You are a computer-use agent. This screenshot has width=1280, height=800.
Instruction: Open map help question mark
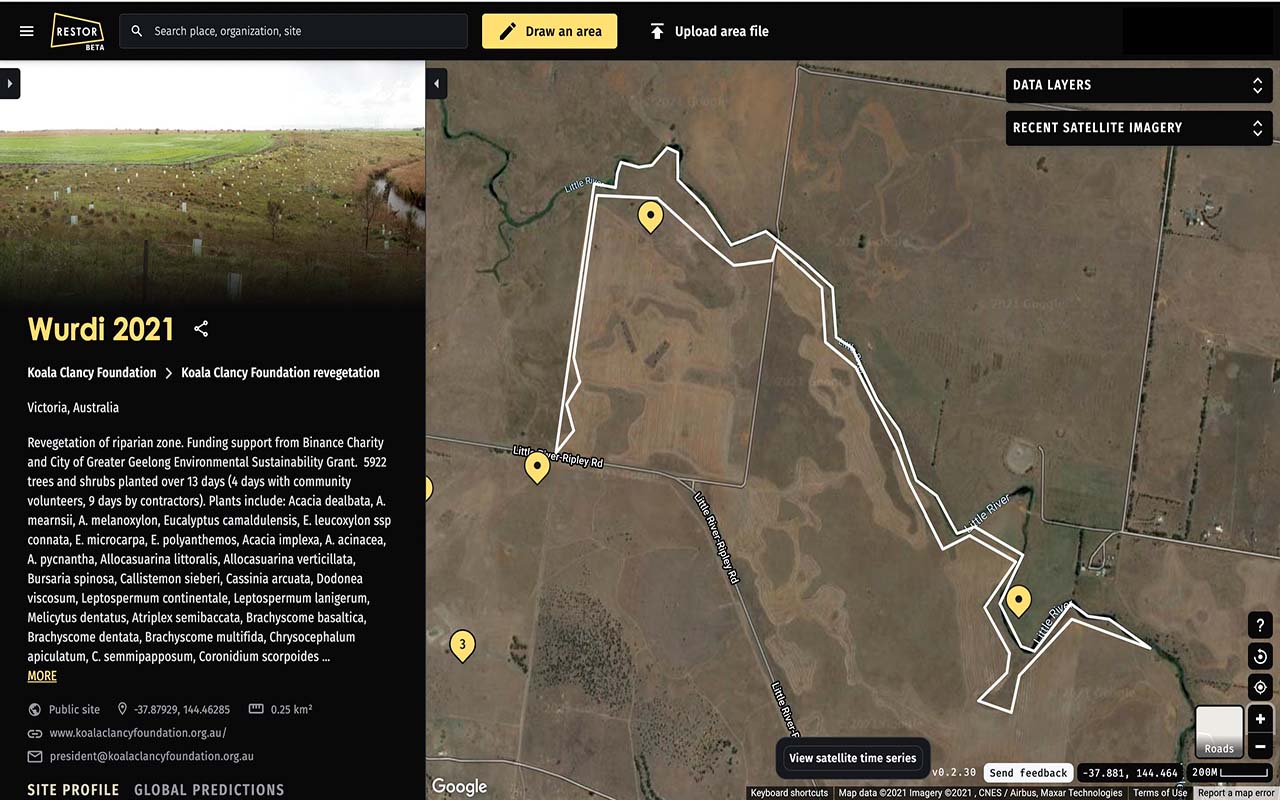click(1260, 625)
